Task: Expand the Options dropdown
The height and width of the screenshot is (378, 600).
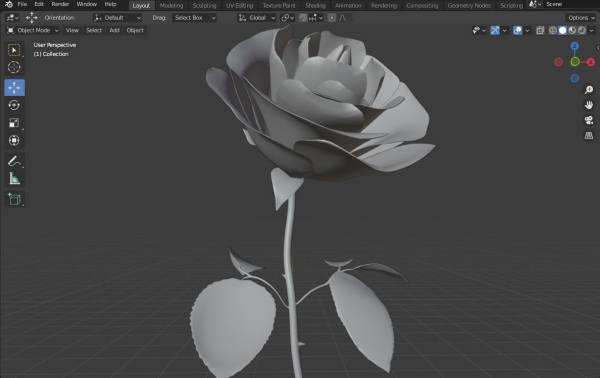Action: (581, 18)
